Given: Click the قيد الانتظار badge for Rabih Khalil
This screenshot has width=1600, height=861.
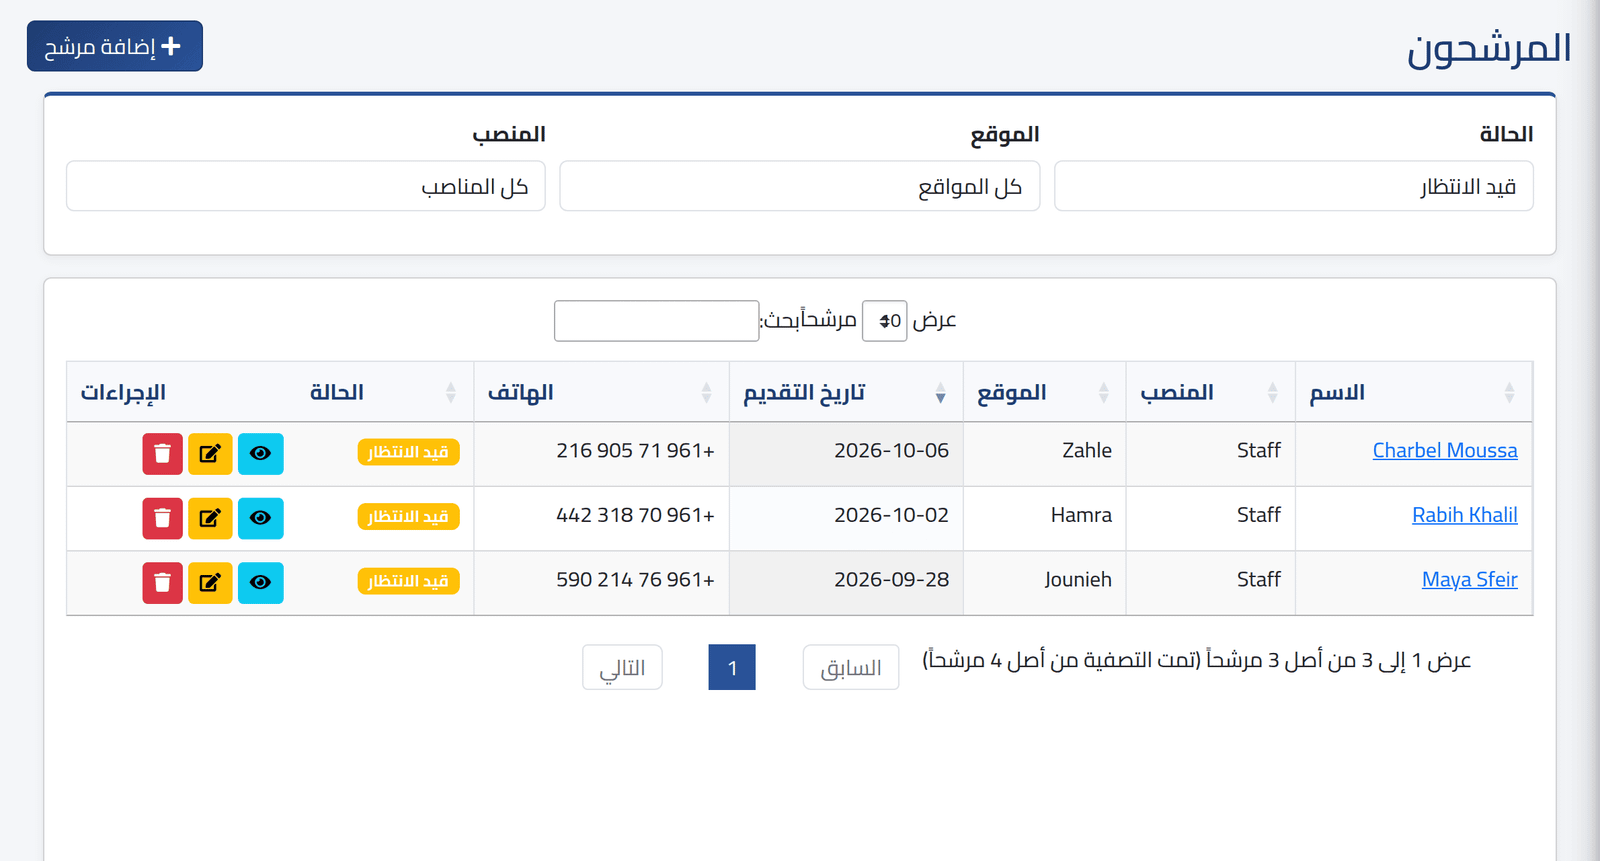Looking at the screenshot, I should pyautogui.click(x=409, y=517).
